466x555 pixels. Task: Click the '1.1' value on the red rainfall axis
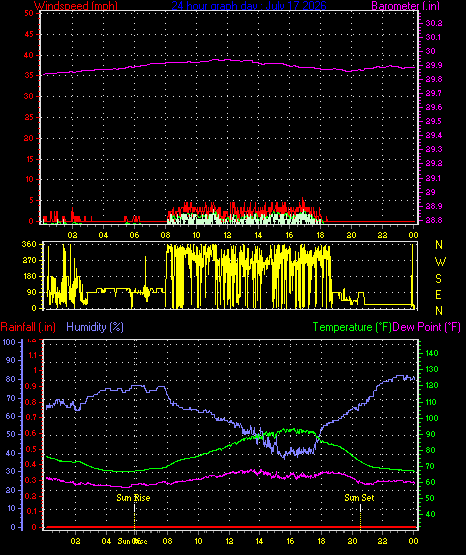(x=33, y=355)
